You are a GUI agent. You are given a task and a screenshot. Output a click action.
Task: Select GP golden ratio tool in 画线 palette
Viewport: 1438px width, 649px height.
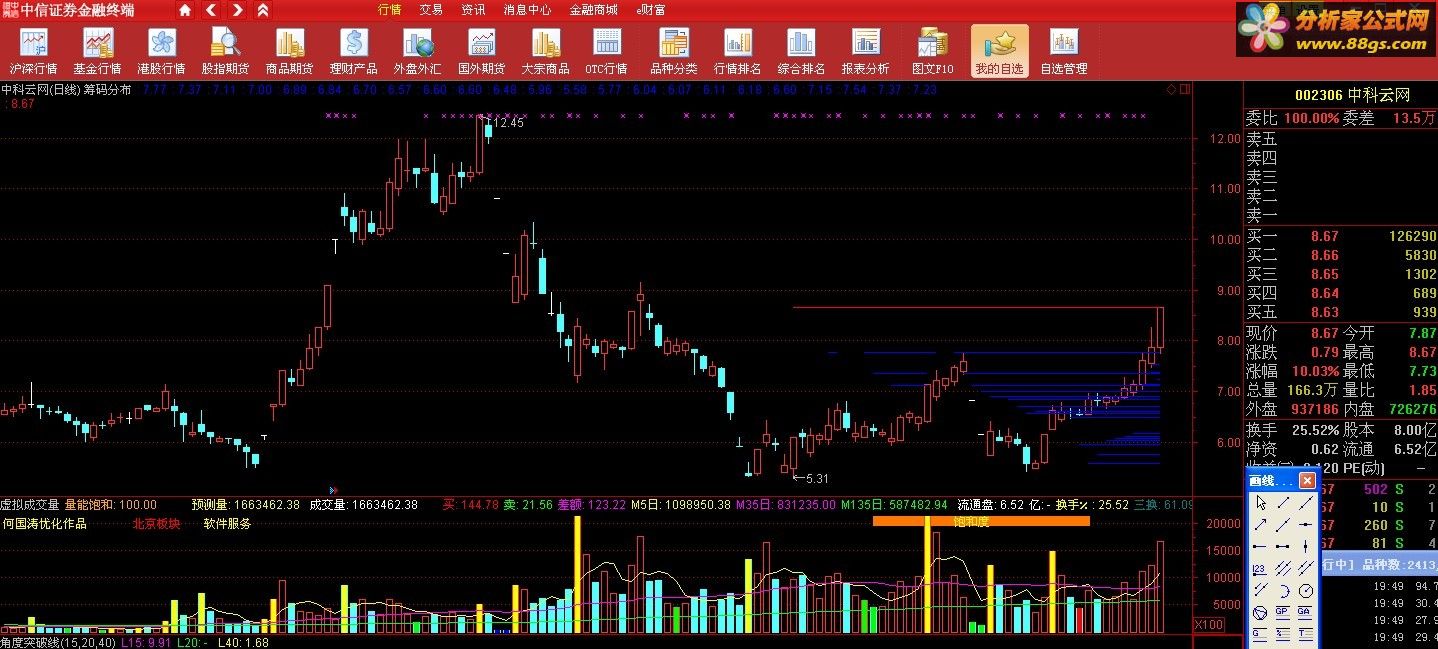(1283, 613)
